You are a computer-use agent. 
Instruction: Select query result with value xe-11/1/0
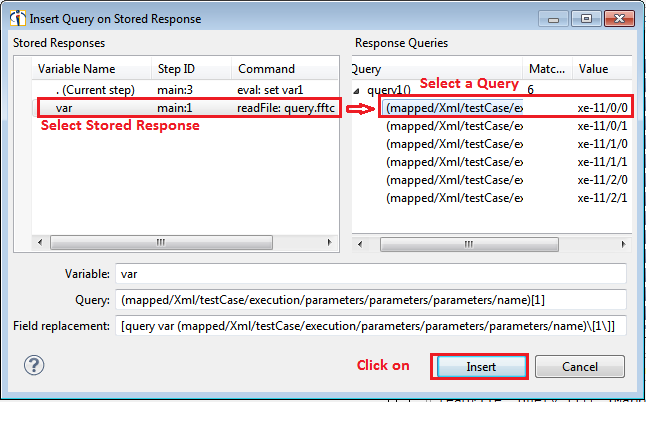pos(455,143)
